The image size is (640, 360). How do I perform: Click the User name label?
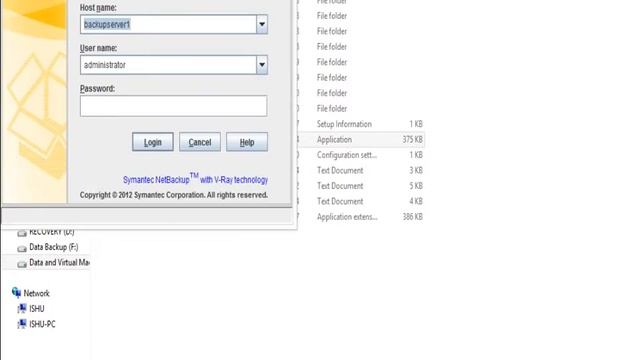(x=98, y=48)
